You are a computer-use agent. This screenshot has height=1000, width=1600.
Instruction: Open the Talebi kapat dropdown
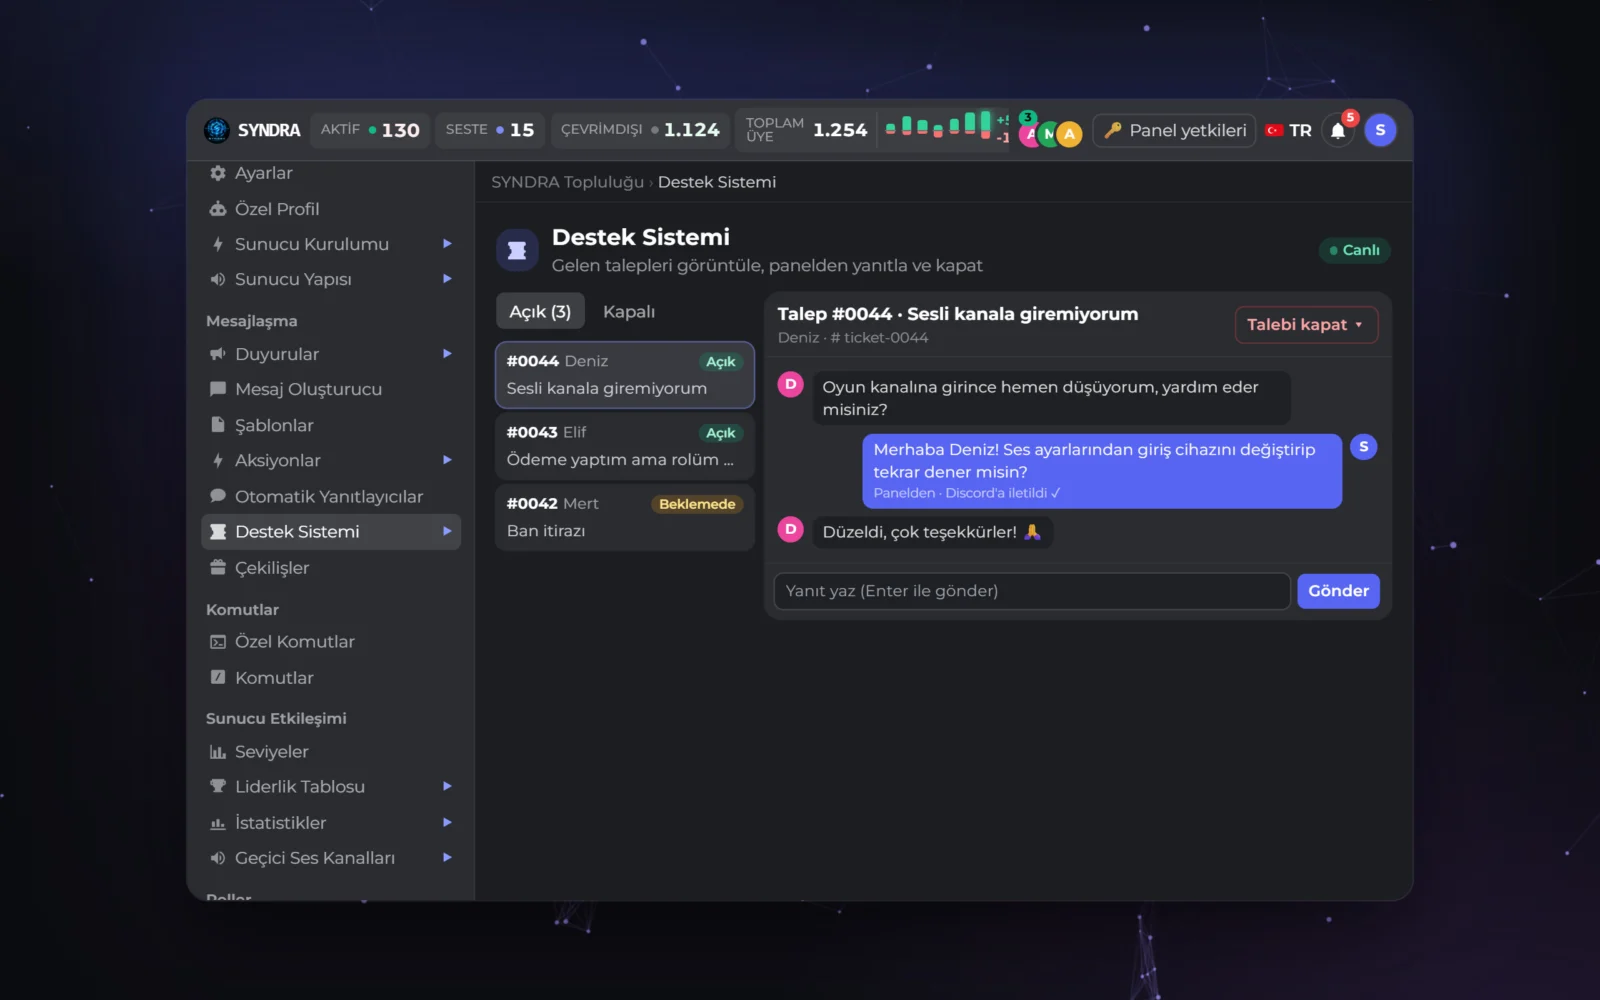pyautogui.click(x=1306, y=325)
